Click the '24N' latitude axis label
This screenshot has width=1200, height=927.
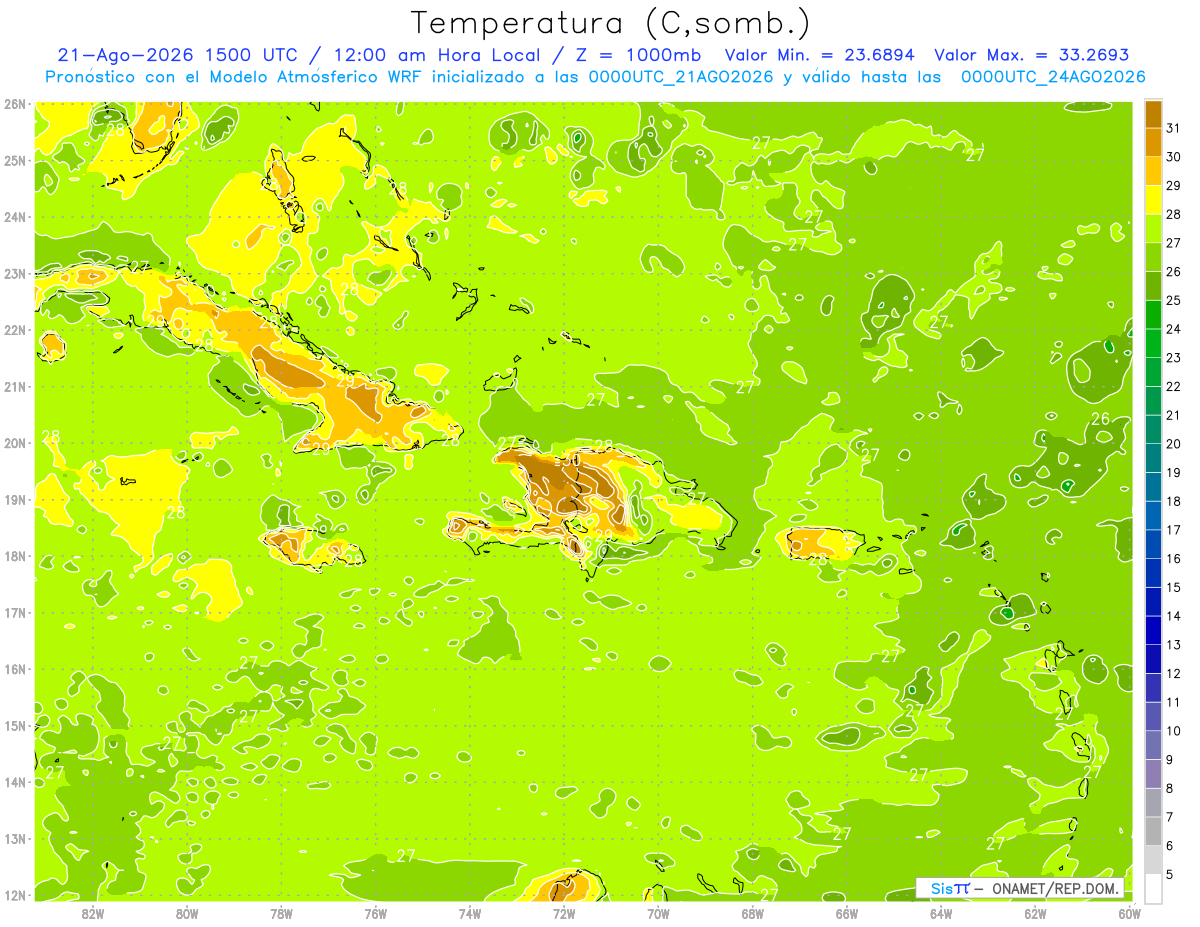tap(15, 217)
